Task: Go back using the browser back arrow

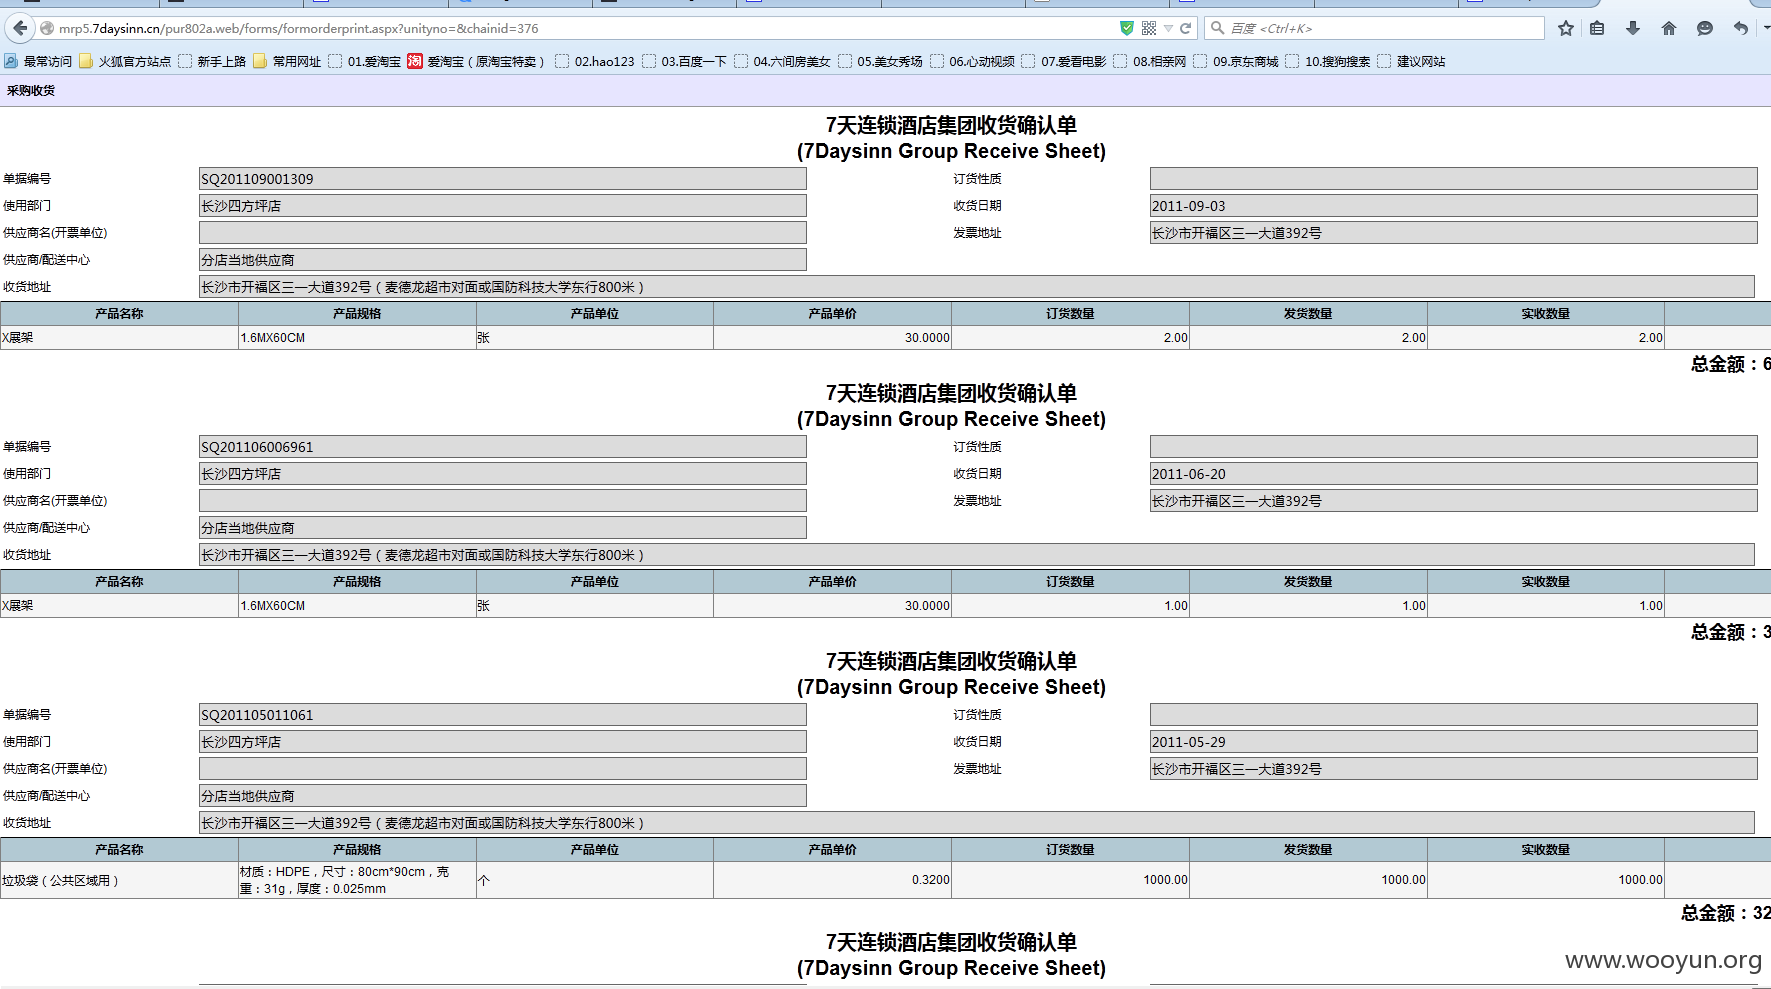Action: [20, 28]
